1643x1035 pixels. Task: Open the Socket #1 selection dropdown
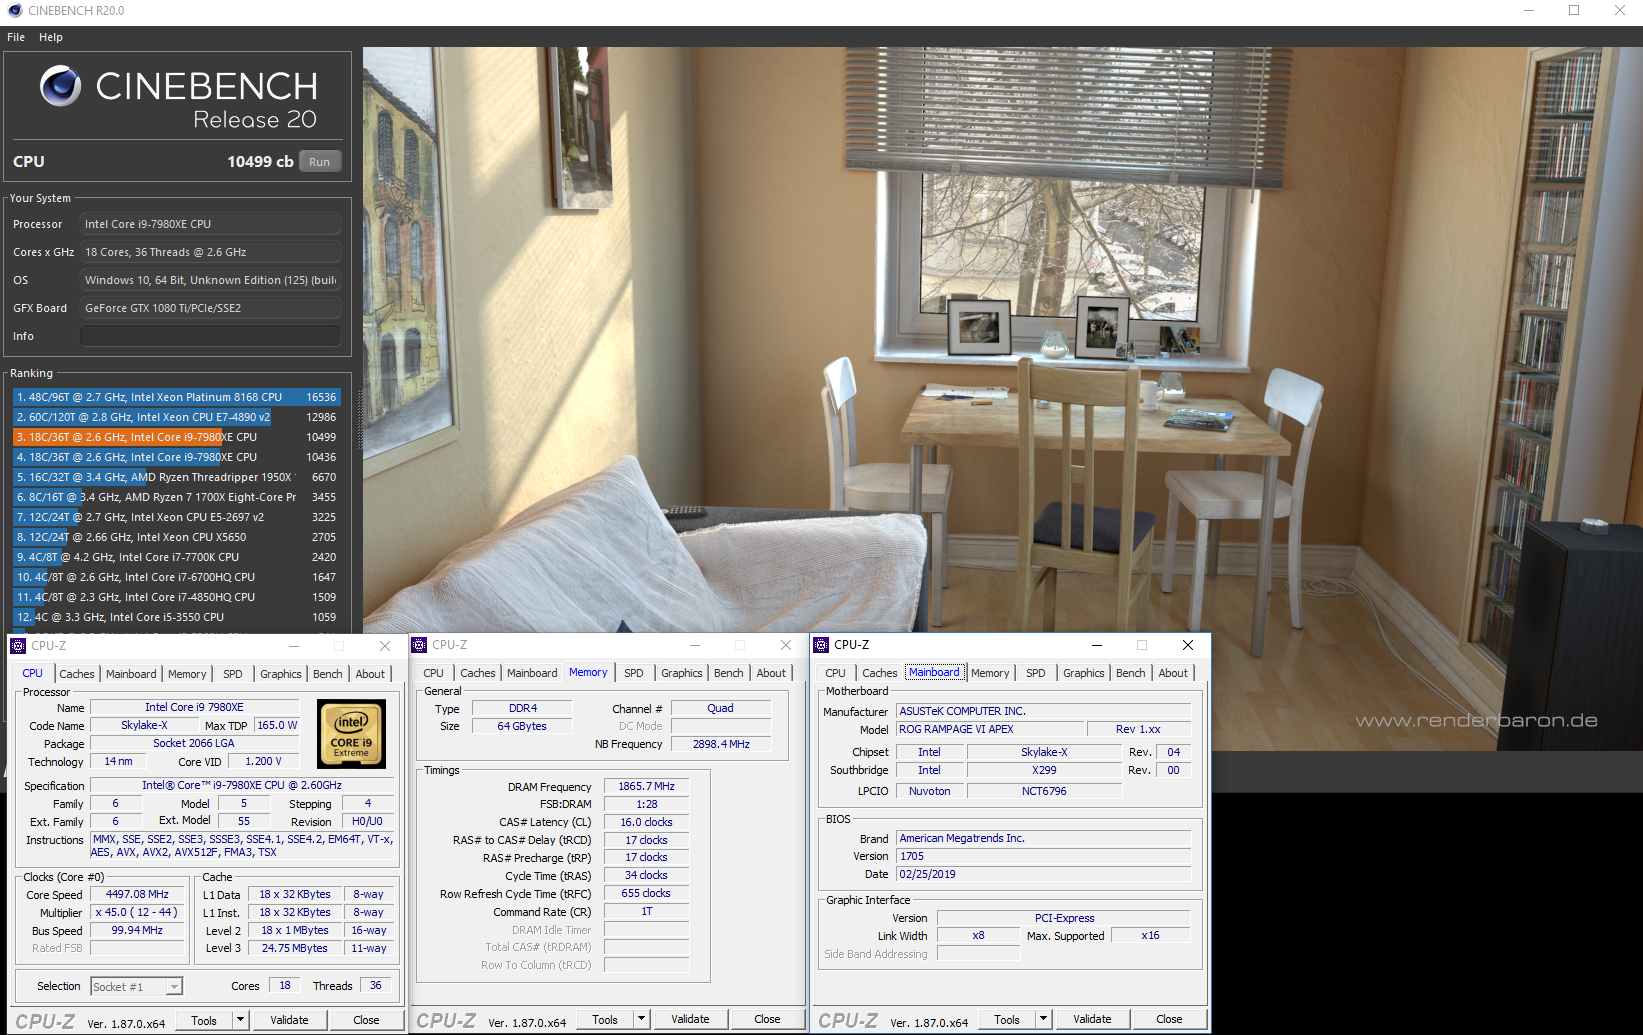(137, 987)
